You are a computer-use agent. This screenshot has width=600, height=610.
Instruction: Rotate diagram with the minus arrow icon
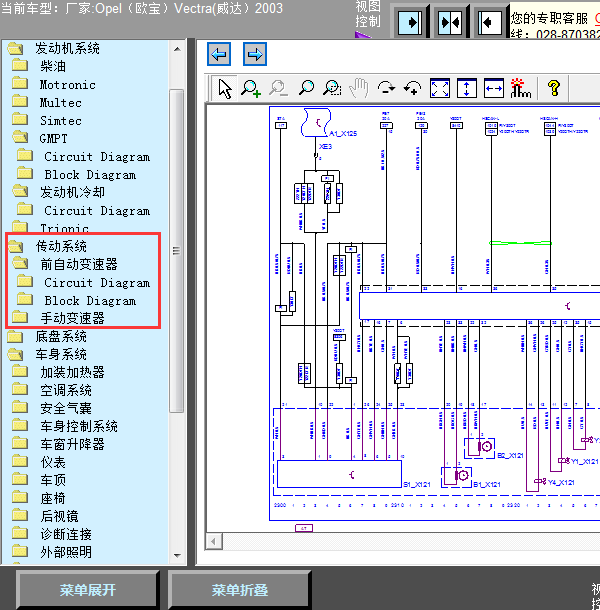tap(386, 88)
